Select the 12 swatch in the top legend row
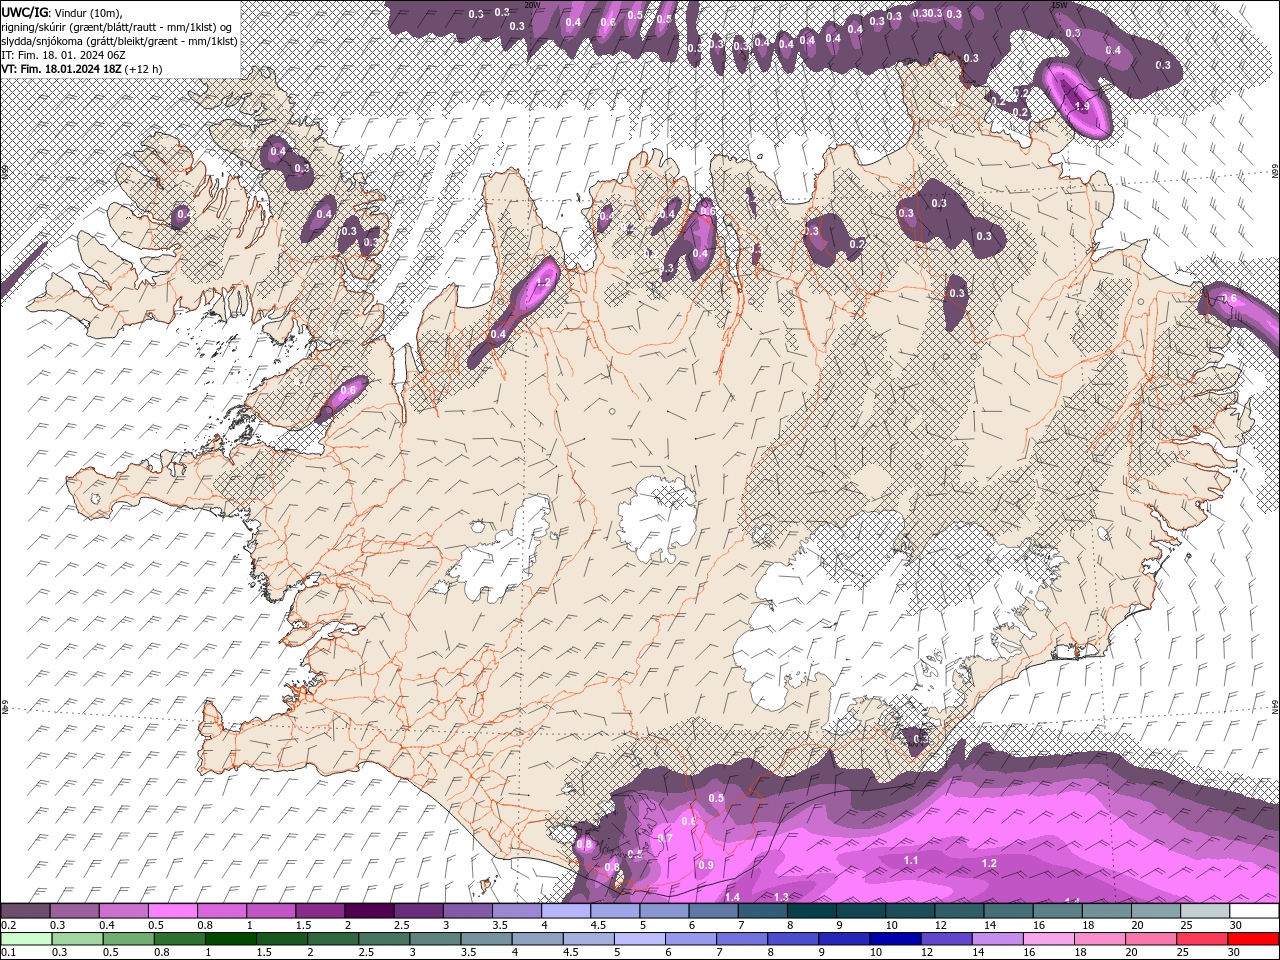 [x=959, y=911]
